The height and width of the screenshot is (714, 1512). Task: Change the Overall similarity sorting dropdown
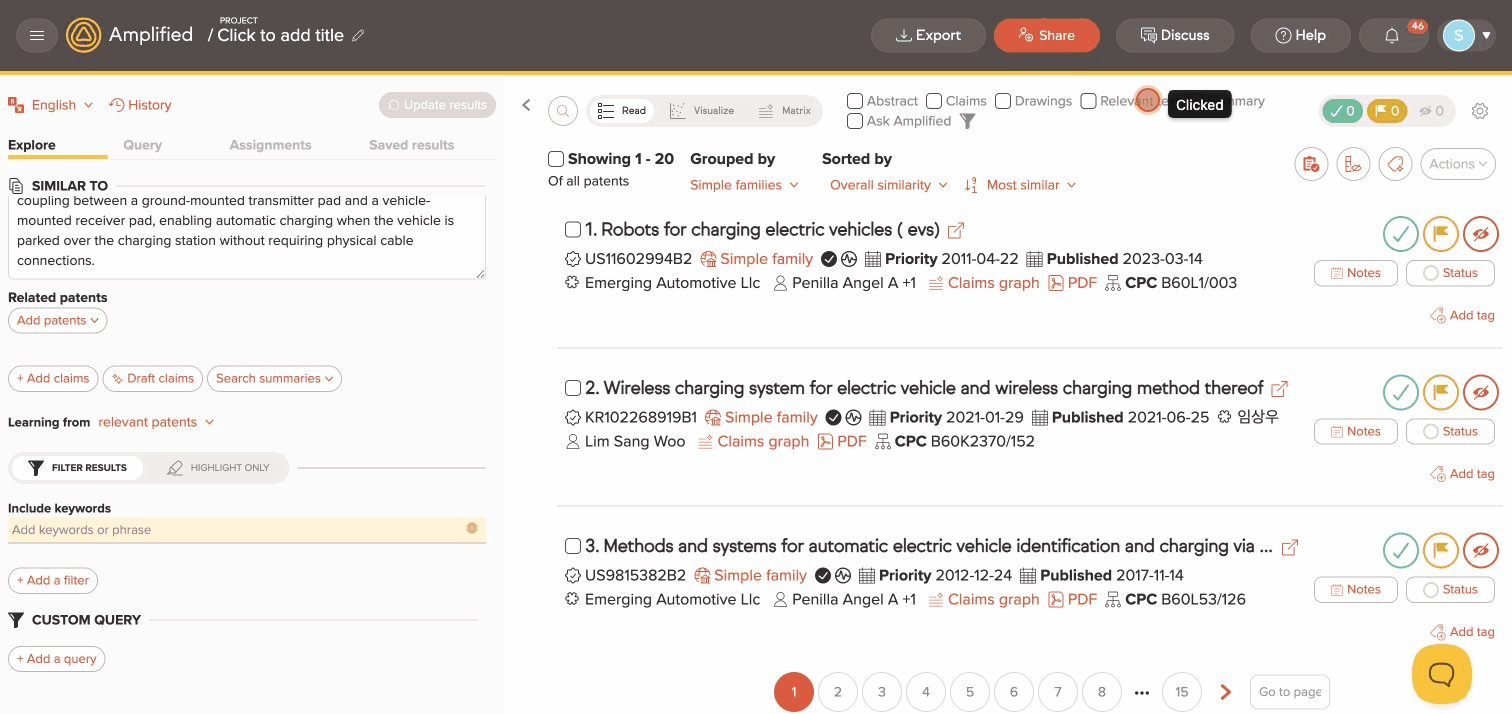tap(886, 185)
